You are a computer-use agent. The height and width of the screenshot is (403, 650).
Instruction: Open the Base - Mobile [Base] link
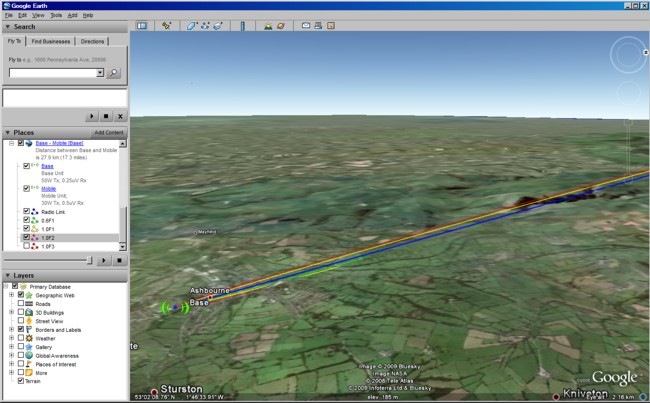59,143
